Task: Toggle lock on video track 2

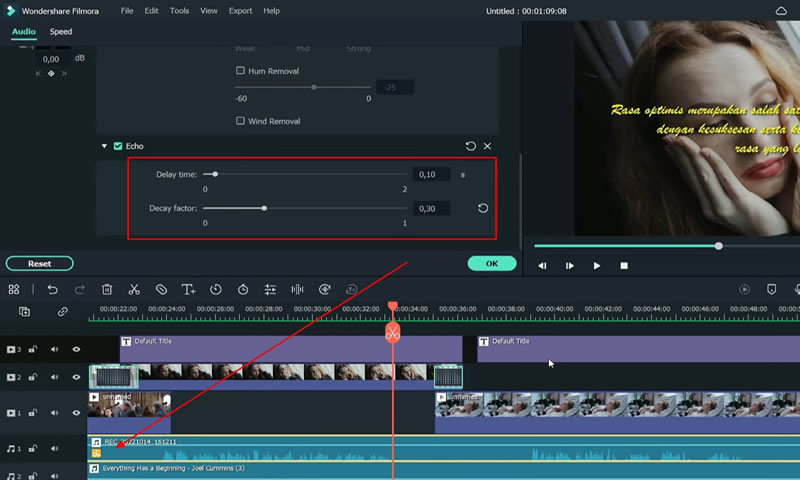Action: pyautogui.click(x=33, y=377)
